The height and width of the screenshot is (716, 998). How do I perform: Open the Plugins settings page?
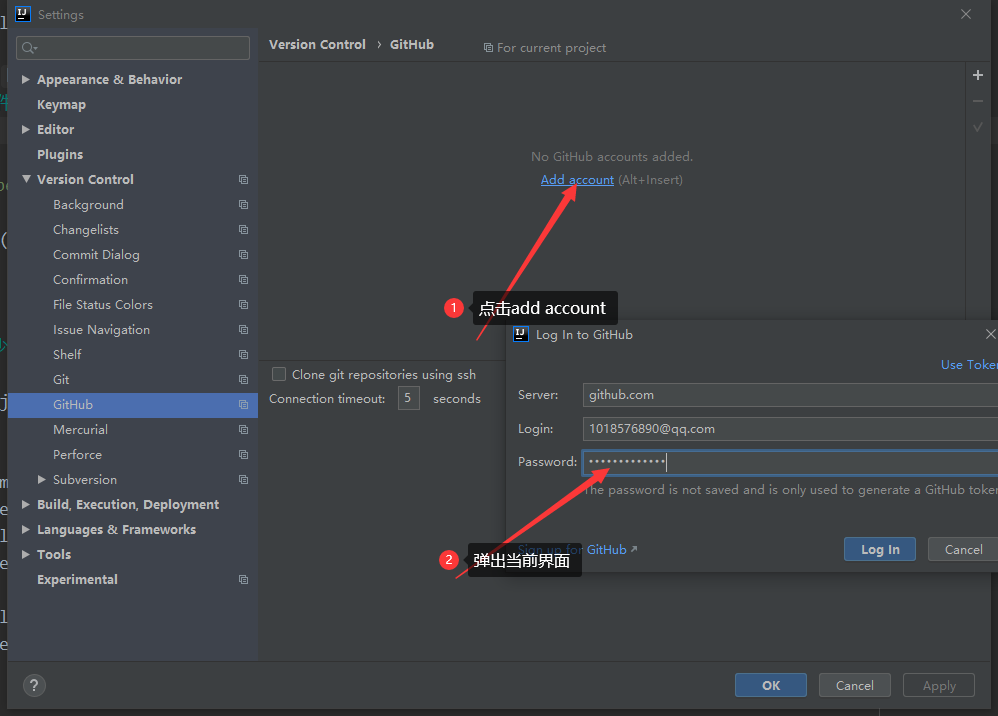[x=60, y=155]
